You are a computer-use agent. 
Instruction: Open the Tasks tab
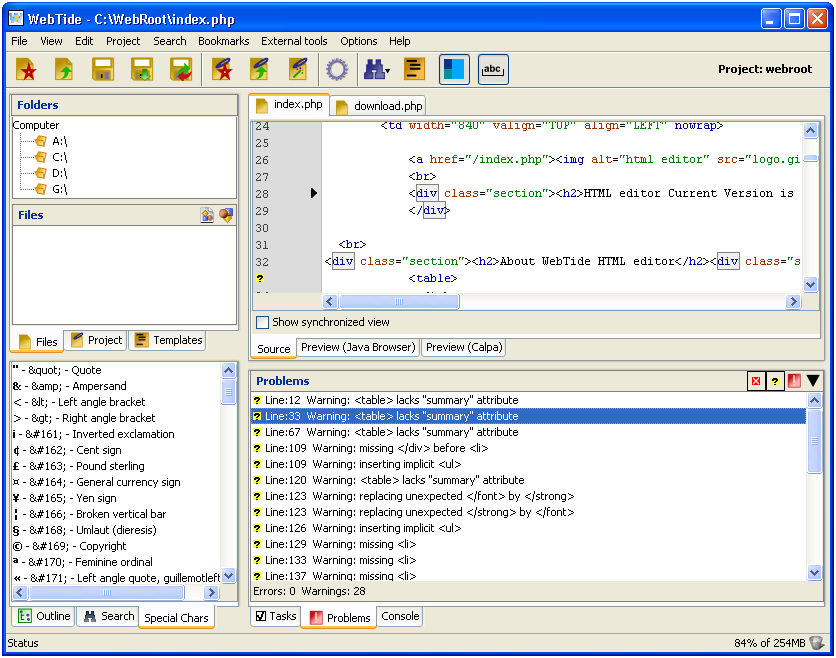tap(276, 616)
